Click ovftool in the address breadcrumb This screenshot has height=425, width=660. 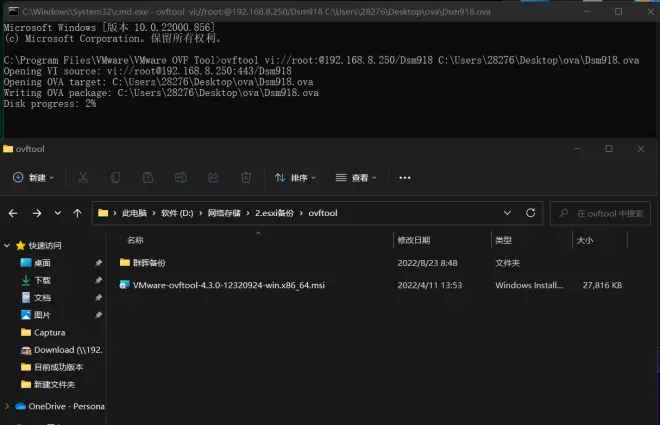click(323, 213)
